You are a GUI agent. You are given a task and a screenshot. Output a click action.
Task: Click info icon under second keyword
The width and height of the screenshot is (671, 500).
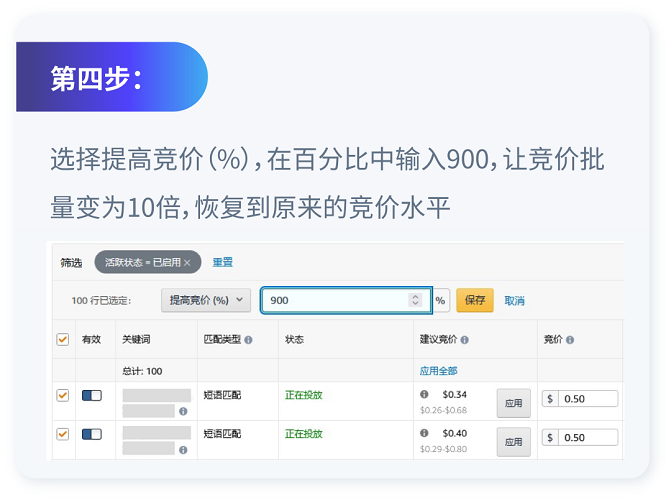click(183, 450)
